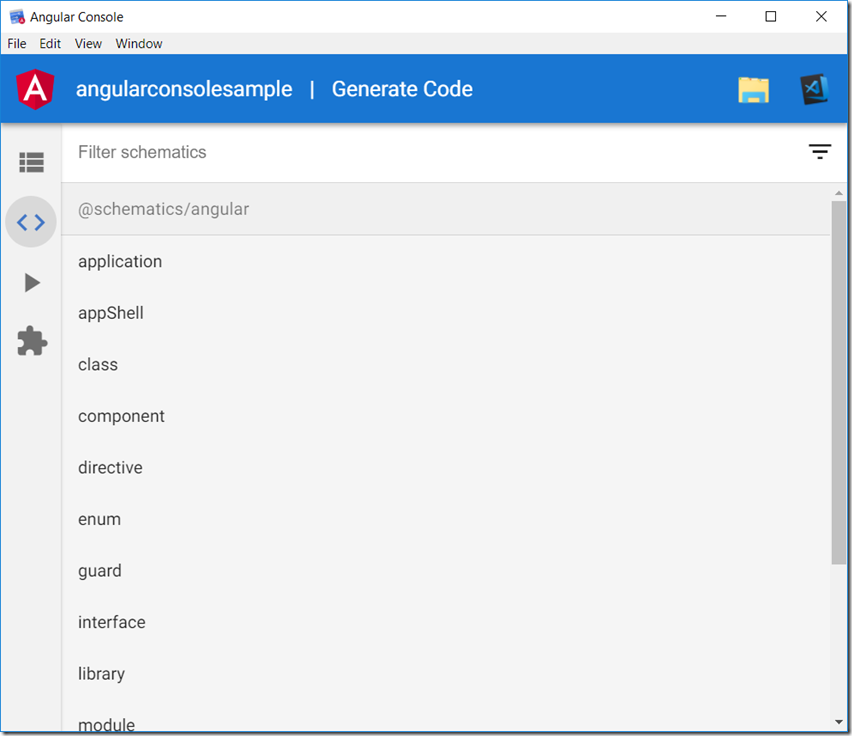Click the Angular Console title bar icon
This screenshot has width=852, height=736.
pos(17,17)
